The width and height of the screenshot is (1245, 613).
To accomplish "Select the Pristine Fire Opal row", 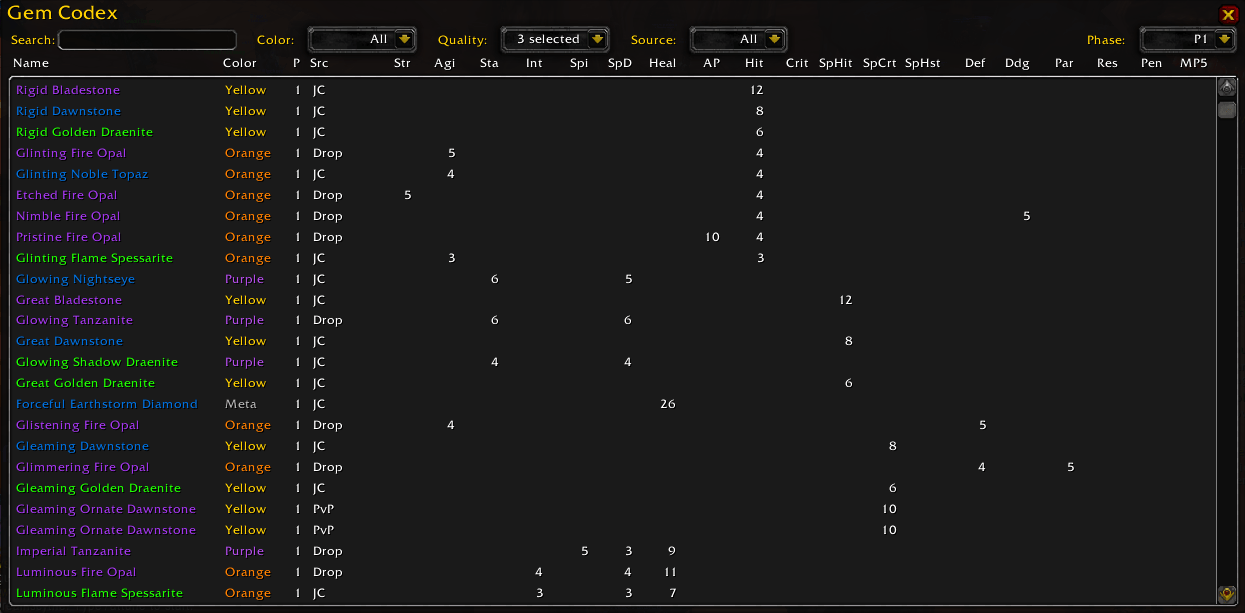I will pyautogui.click(x=612, y=237).
